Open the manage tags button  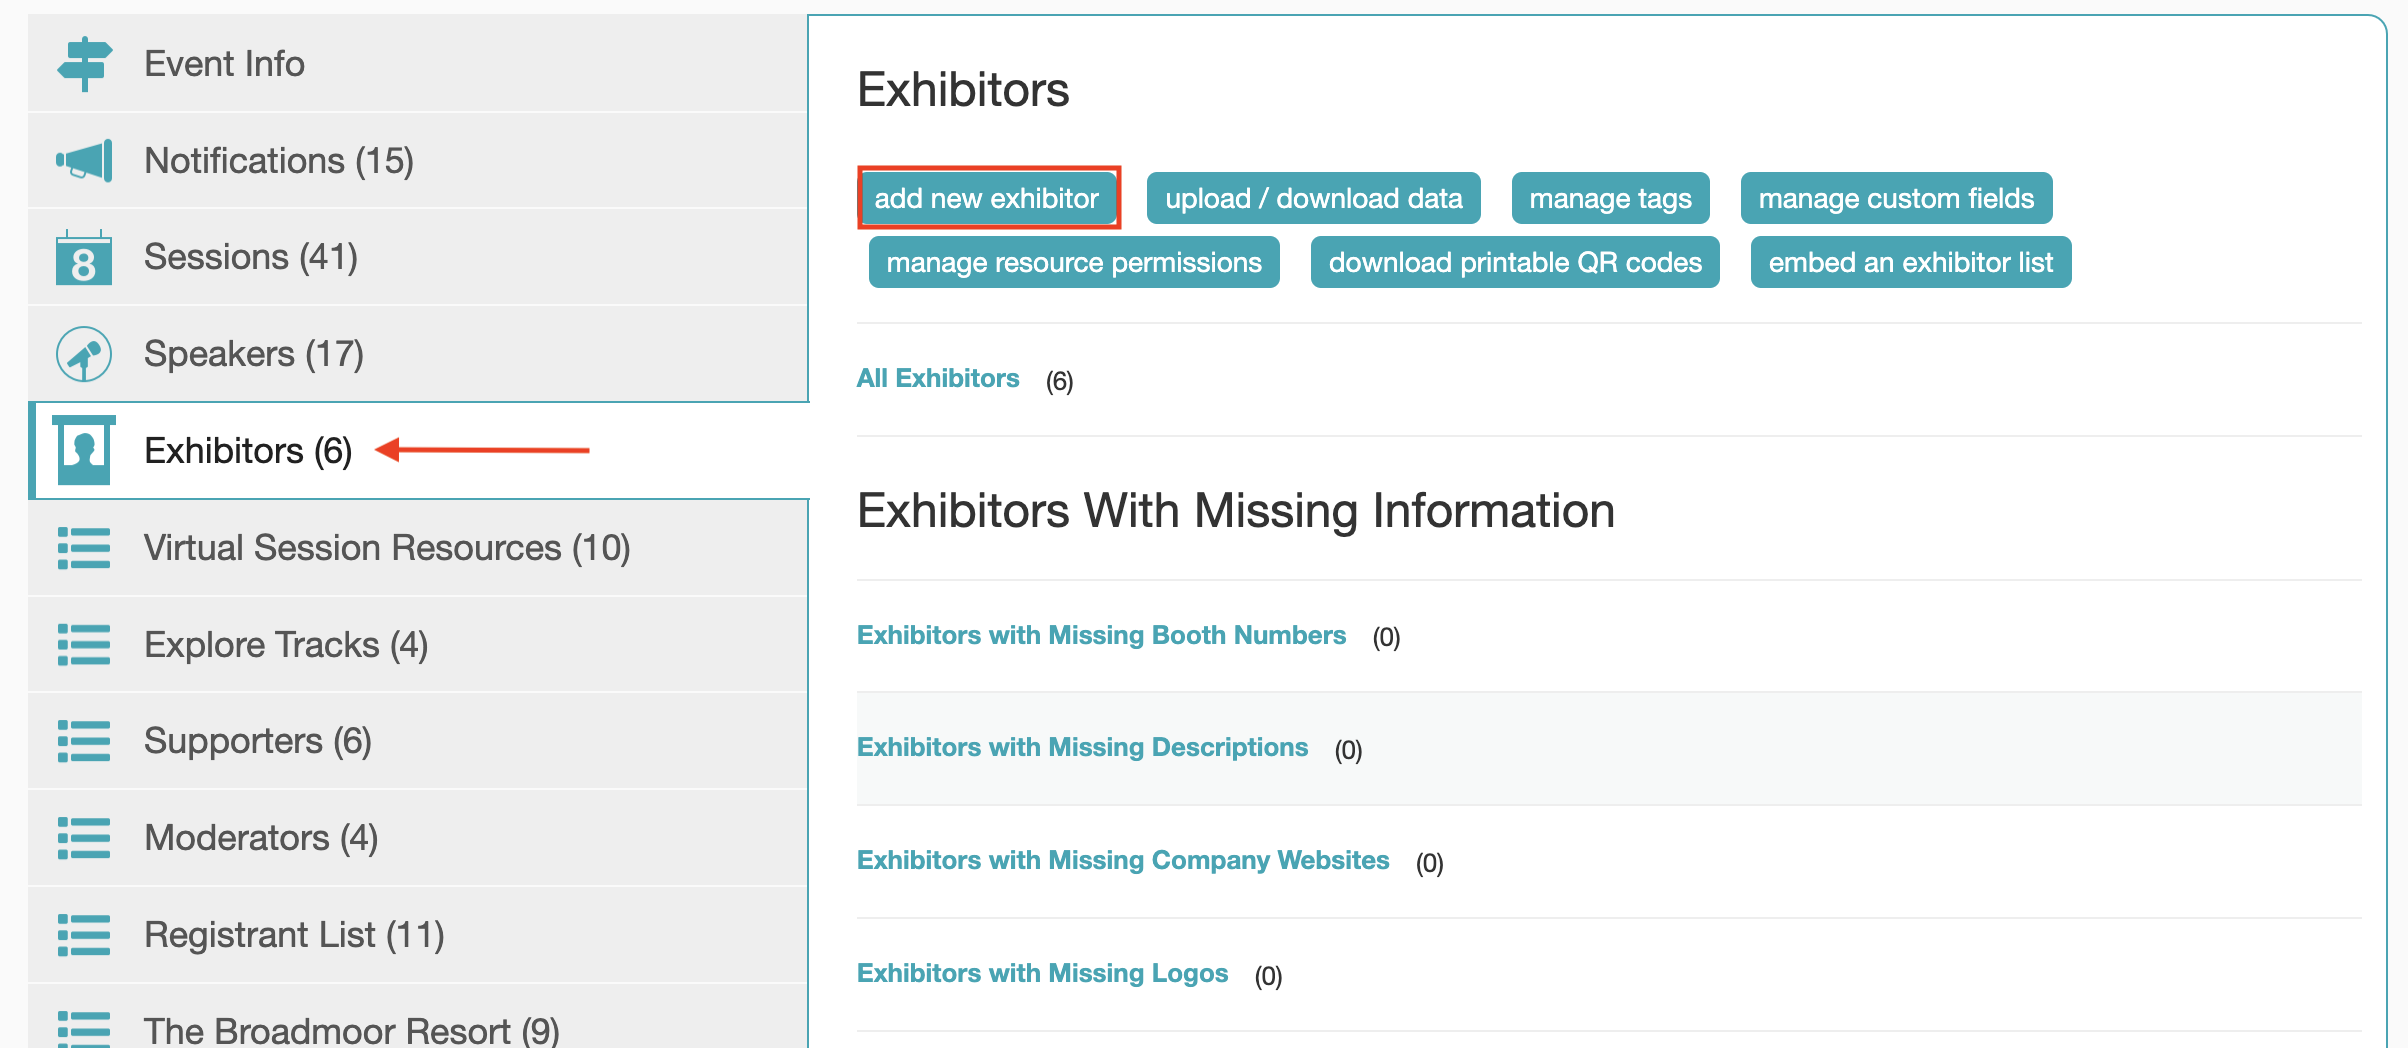click(x=1610, y=198)
